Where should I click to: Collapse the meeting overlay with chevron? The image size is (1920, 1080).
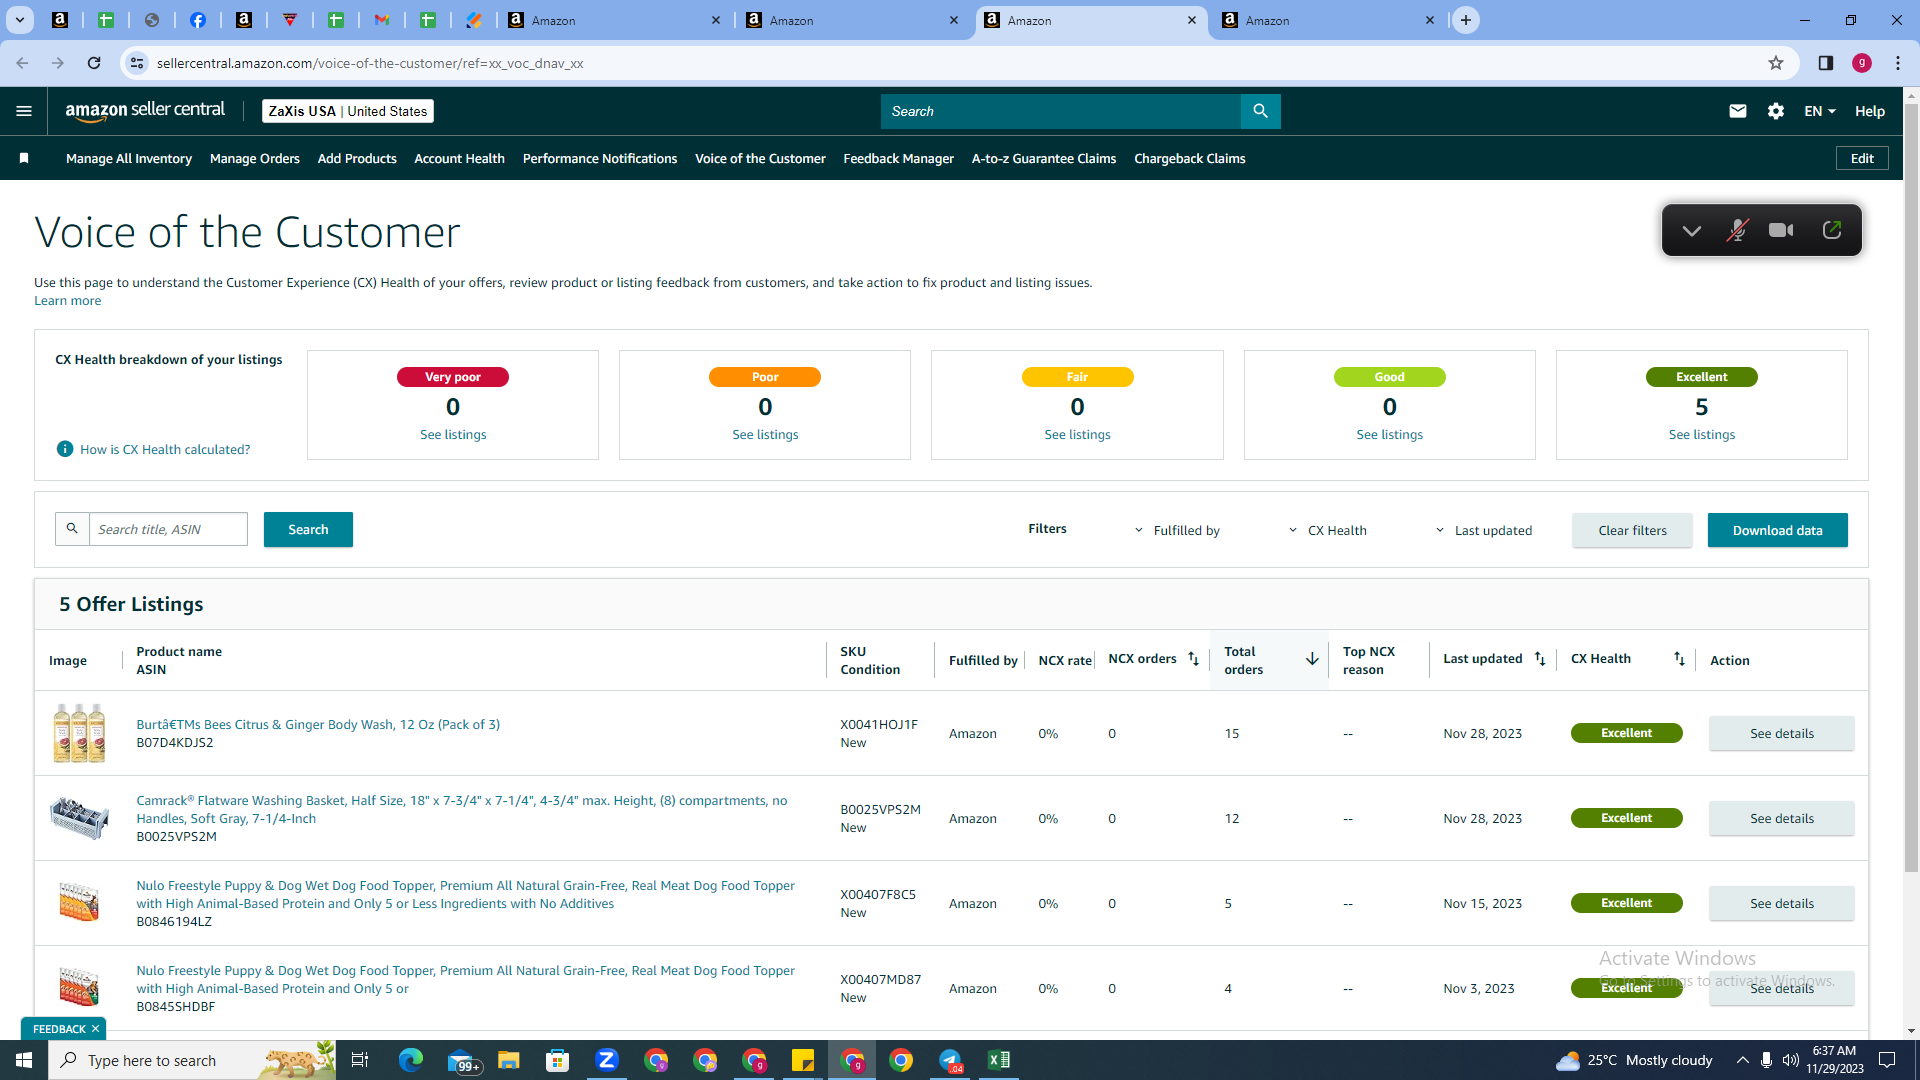[1691, 230]
